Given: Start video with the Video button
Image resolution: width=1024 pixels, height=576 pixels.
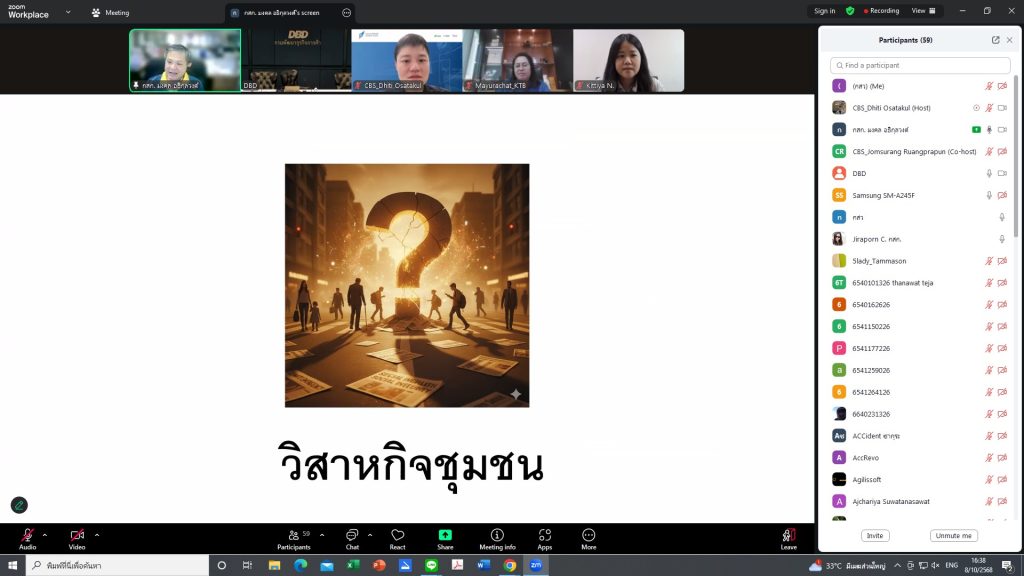Looking at the screenshot, I should pyautogui.click(x=77, y=538).
